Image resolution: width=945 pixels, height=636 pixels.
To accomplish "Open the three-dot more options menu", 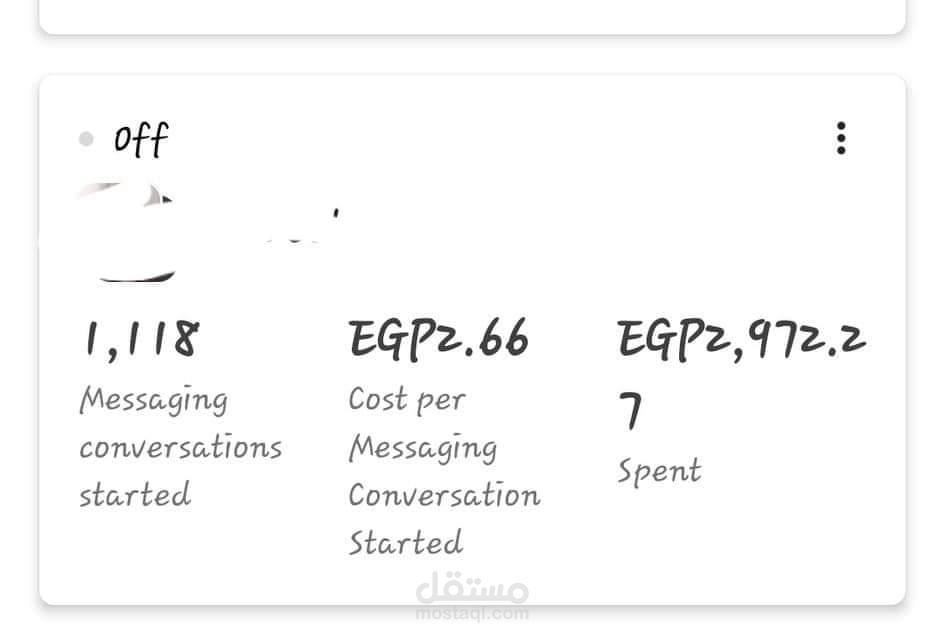I will tap(841, 138).
